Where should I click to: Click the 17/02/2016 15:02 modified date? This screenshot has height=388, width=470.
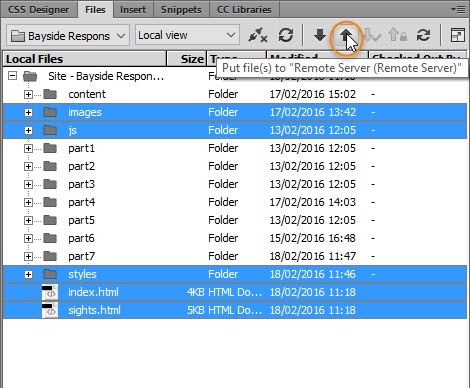pyautogui.click(x=313, y=94)
